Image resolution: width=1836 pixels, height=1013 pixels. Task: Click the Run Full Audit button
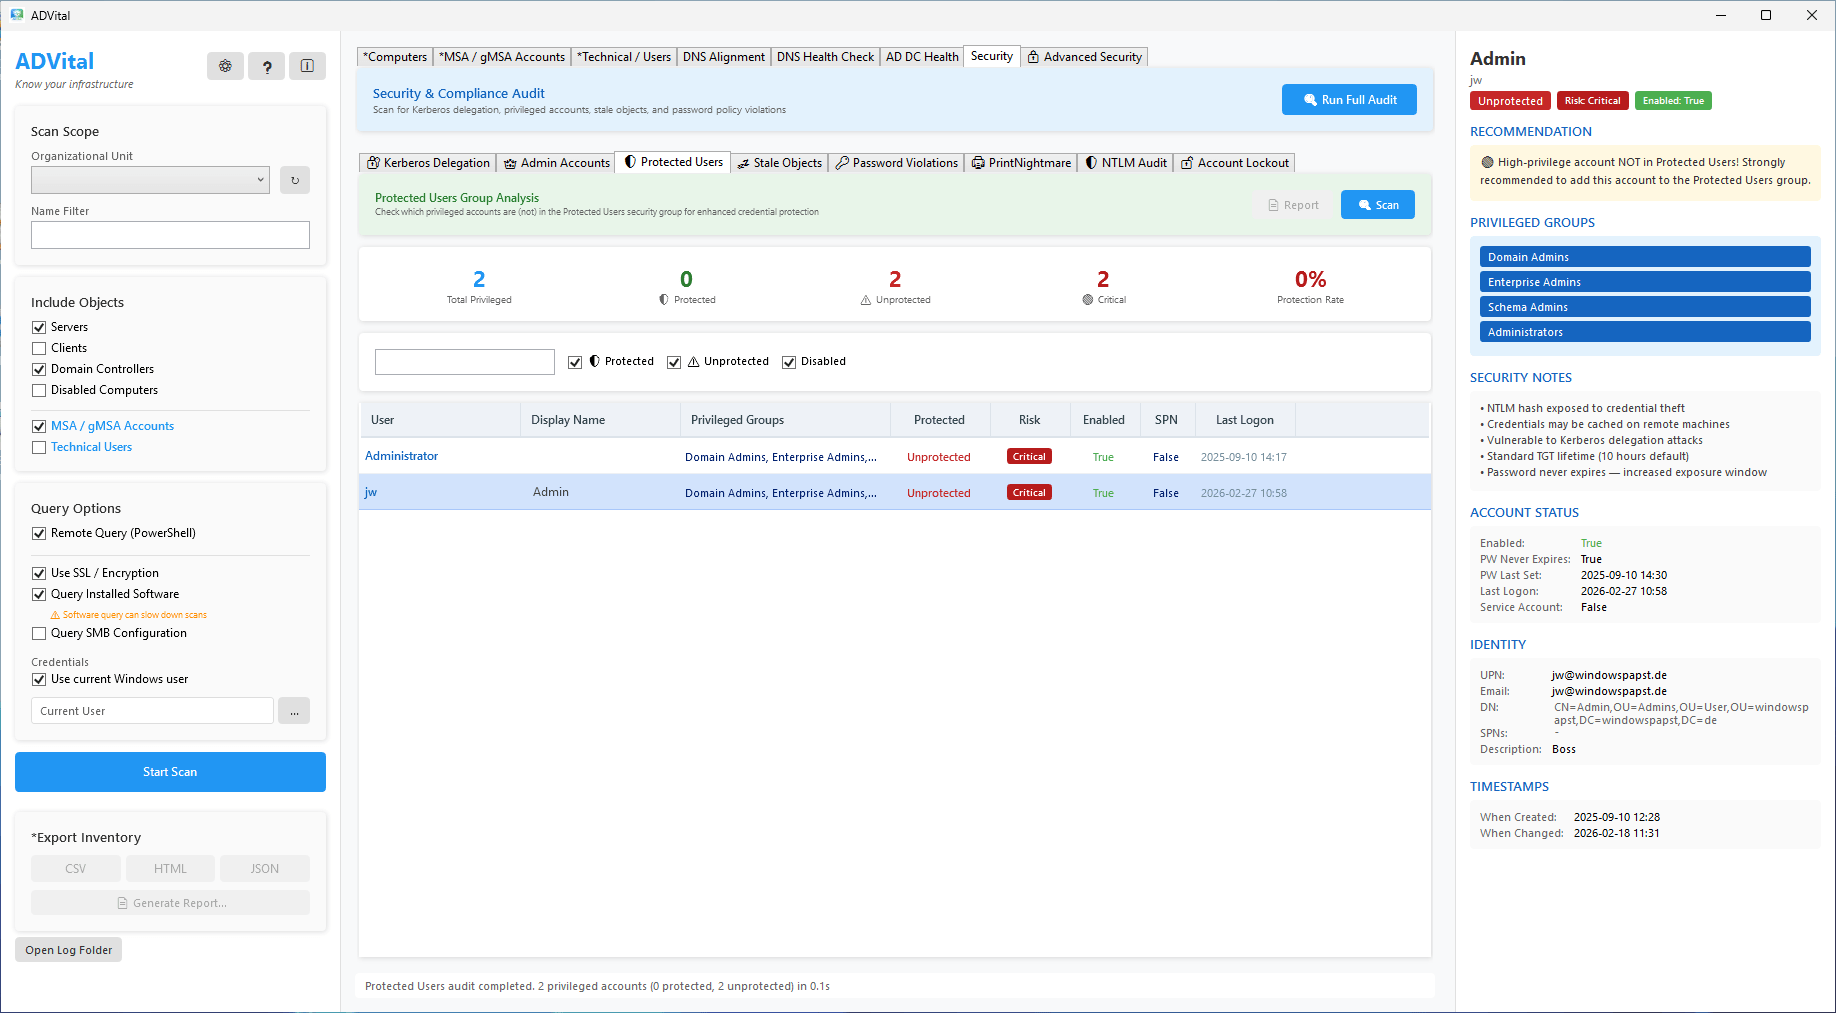pyautogui.click(x=1349, y=100)
